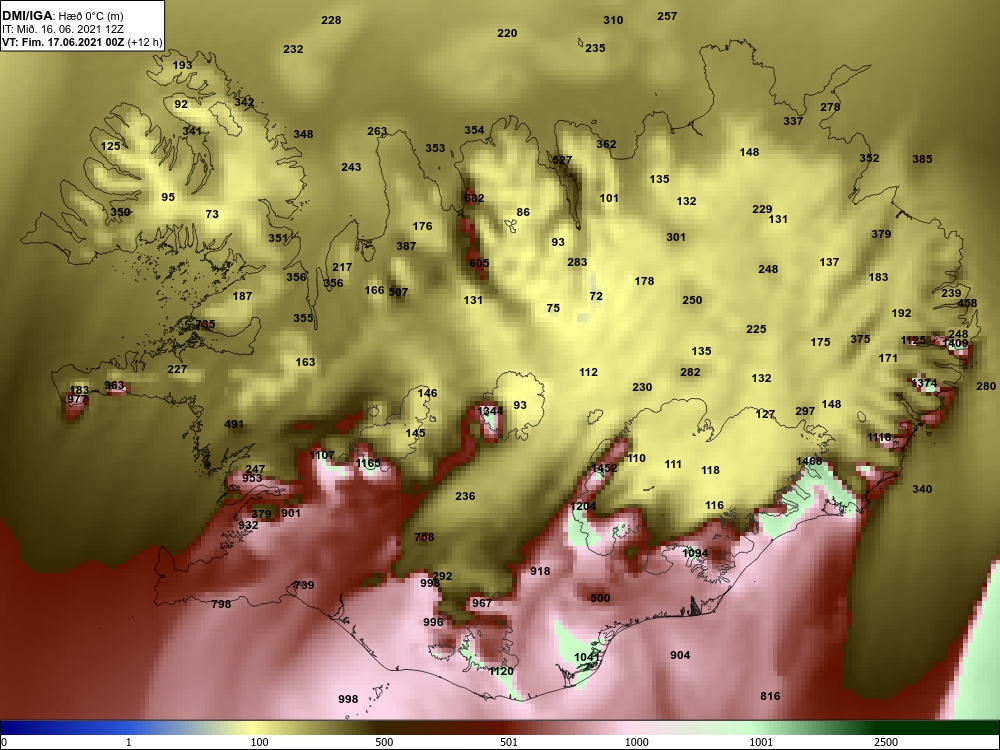The width and height of the screenshot is (1000, 750).
Task: Pick the value 932 on the map
Action: [248, 525]
